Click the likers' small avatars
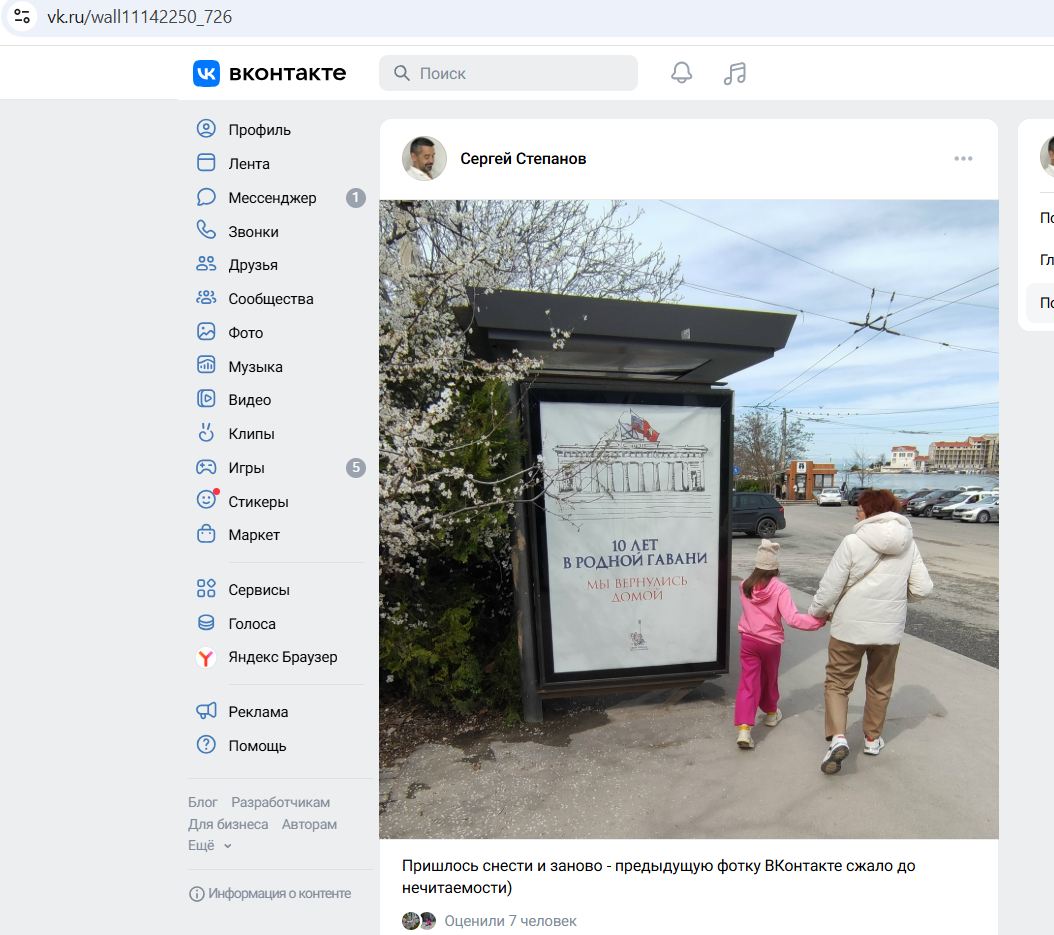The image size is (1054, 935). [x=419, y=921]
